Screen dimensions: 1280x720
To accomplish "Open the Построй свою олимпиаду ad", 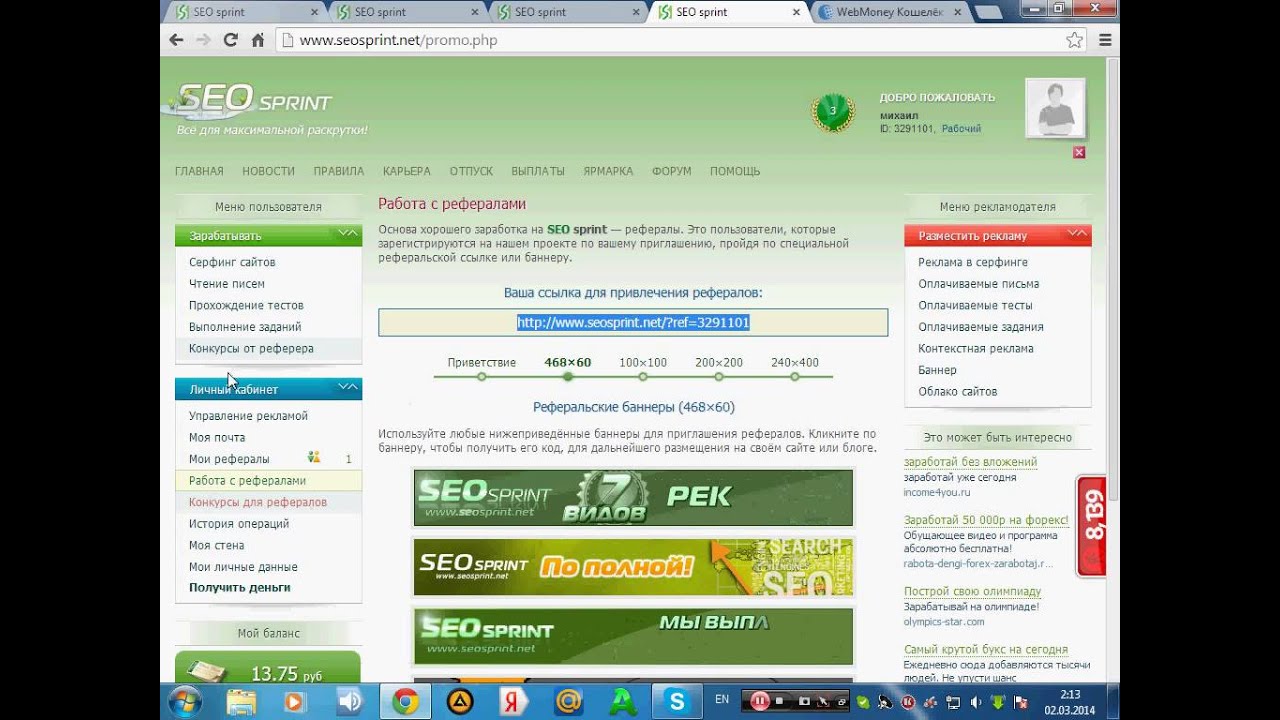I will coord(972,592).
